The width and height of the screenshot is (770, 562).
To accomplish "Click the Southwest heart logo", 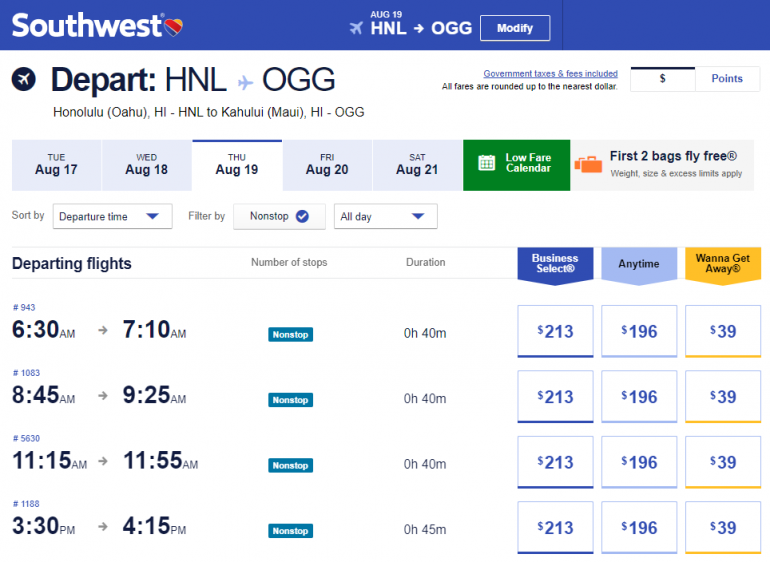I will 172,24.
